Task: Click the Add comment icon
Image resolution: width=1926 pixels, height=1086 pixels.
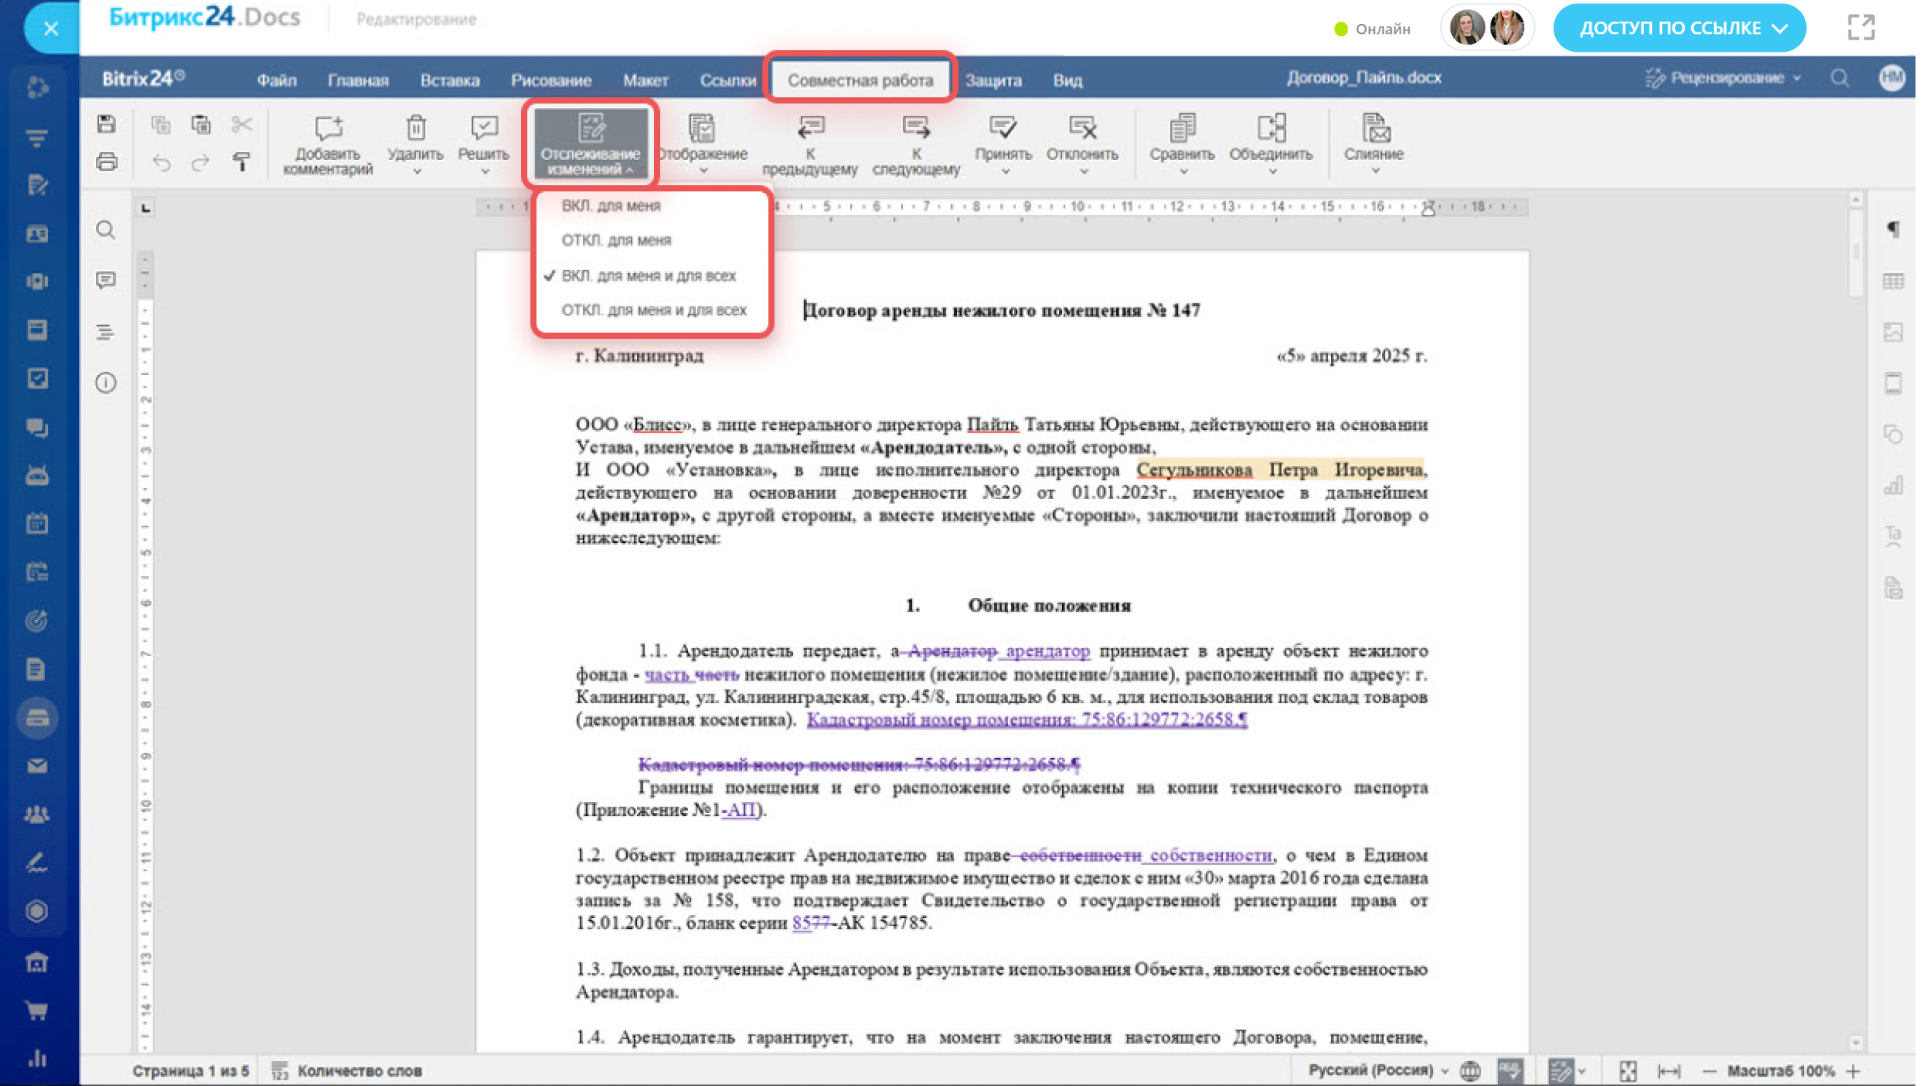Action: coord(328,128)
